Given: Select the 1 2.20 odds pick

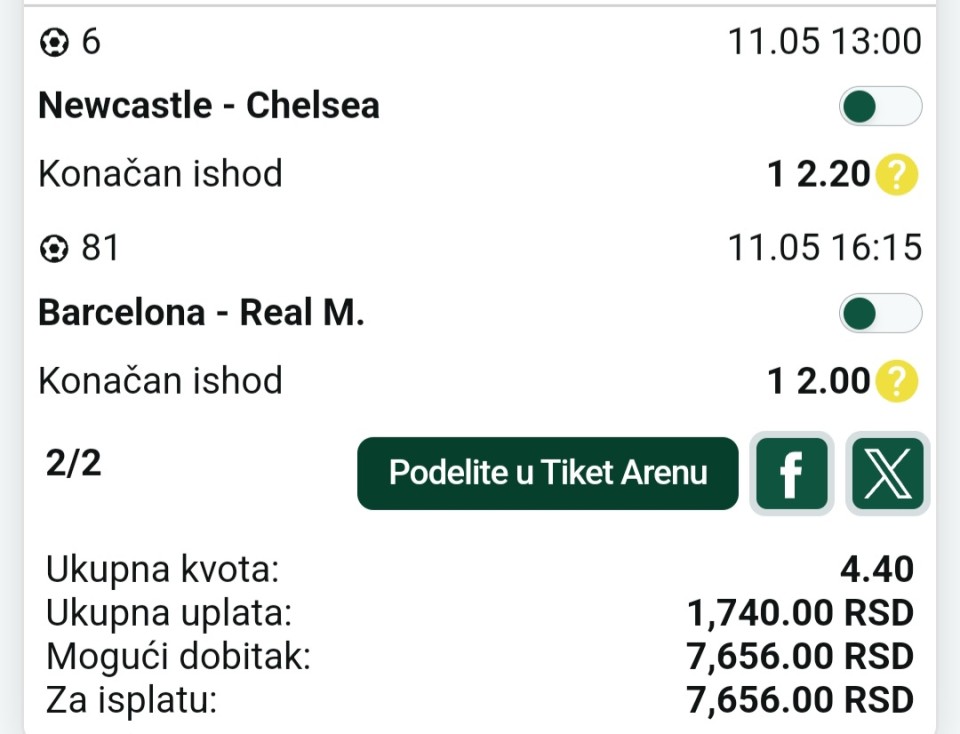Looking at the screenshot, I should [819, 174].
